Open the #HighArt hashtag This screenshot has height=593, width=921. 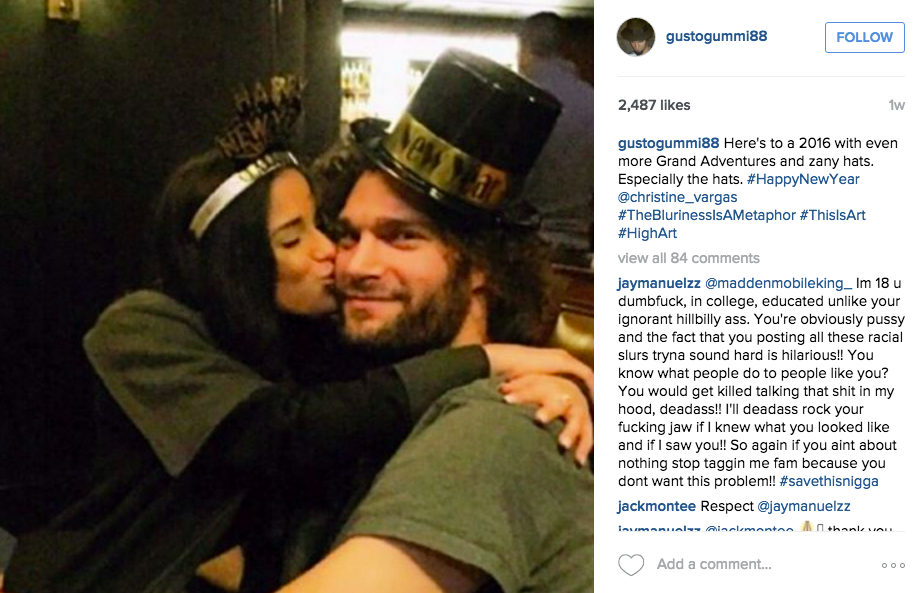[647, 233]
